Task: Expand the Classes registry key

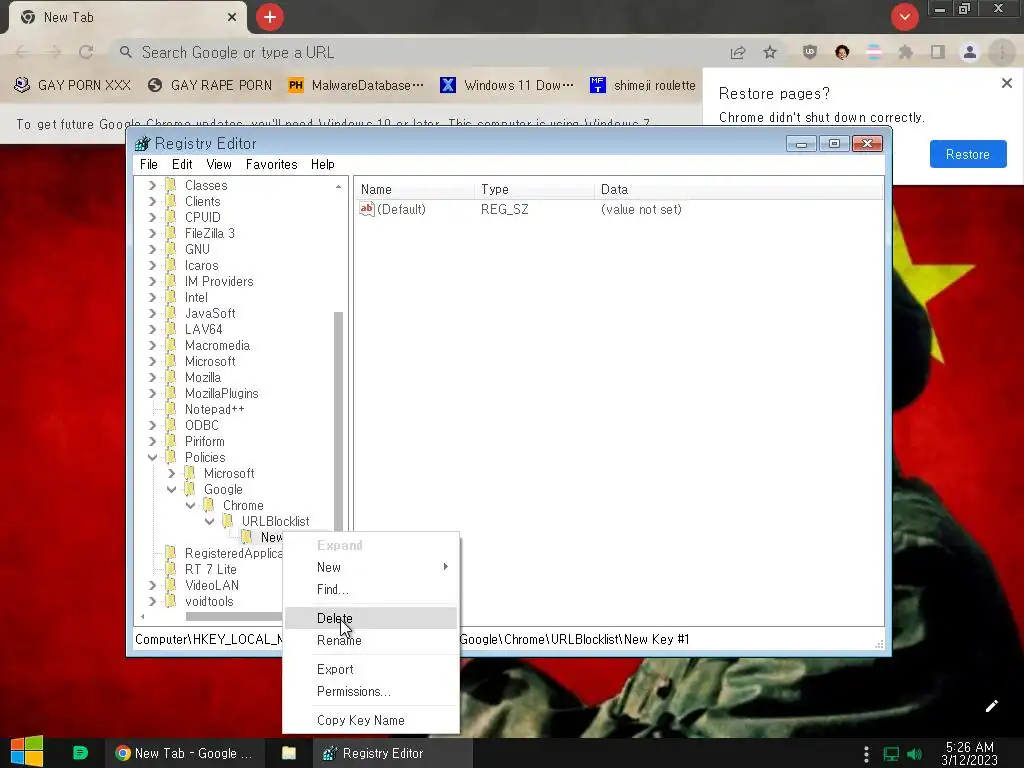Action: [x=152, y=185]
